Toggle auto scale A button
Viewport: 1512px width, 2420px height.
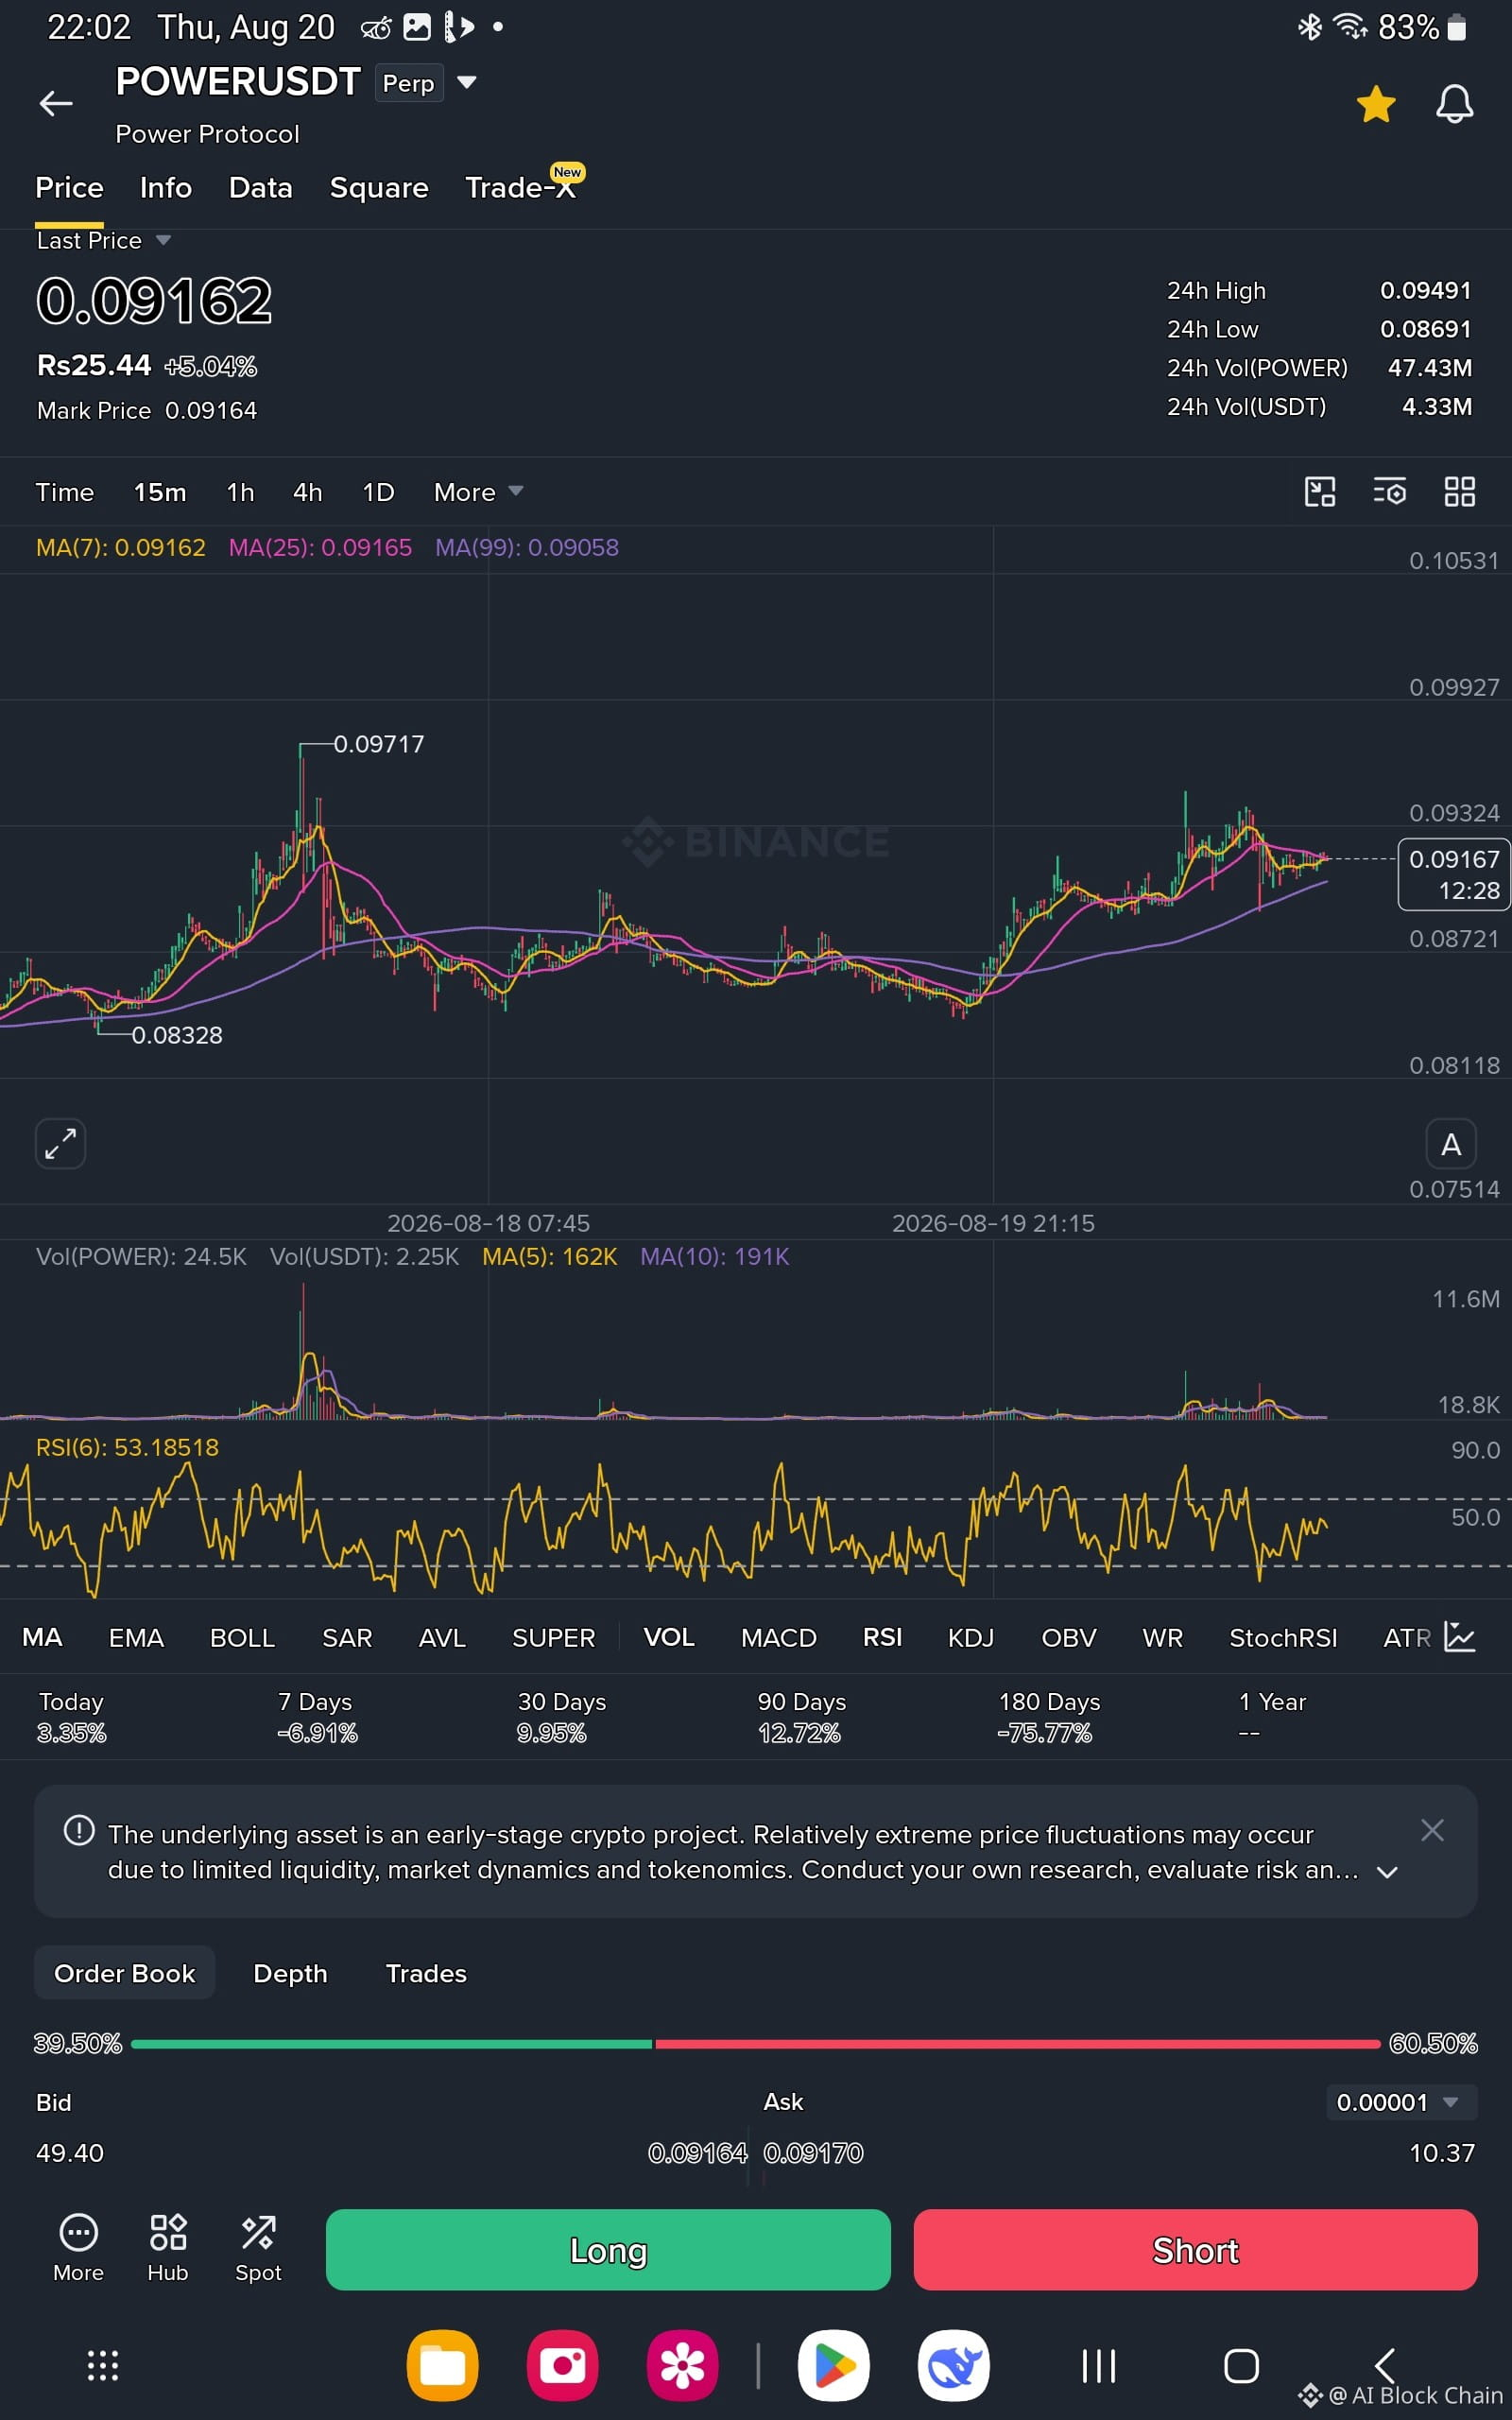pyautogui.click(x=1451, y=1144)
